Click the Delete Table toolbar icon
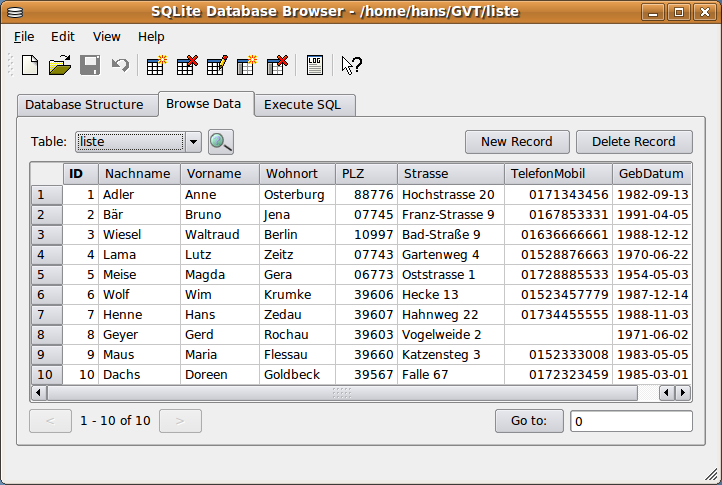Image resolution: width=722 pixels, height=485 pixels. point(186,66)
